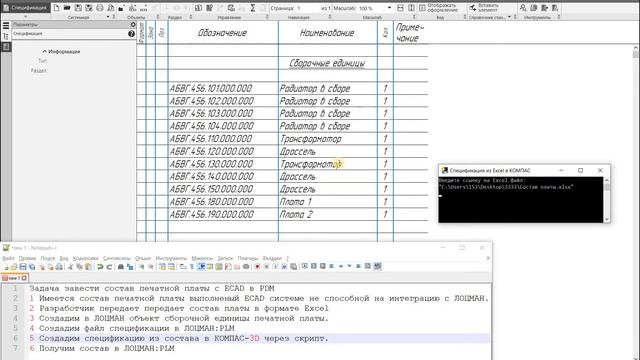Click Save icon in Notepad++ toolbar
Screen dimensions: 640x360
(23, 267)
